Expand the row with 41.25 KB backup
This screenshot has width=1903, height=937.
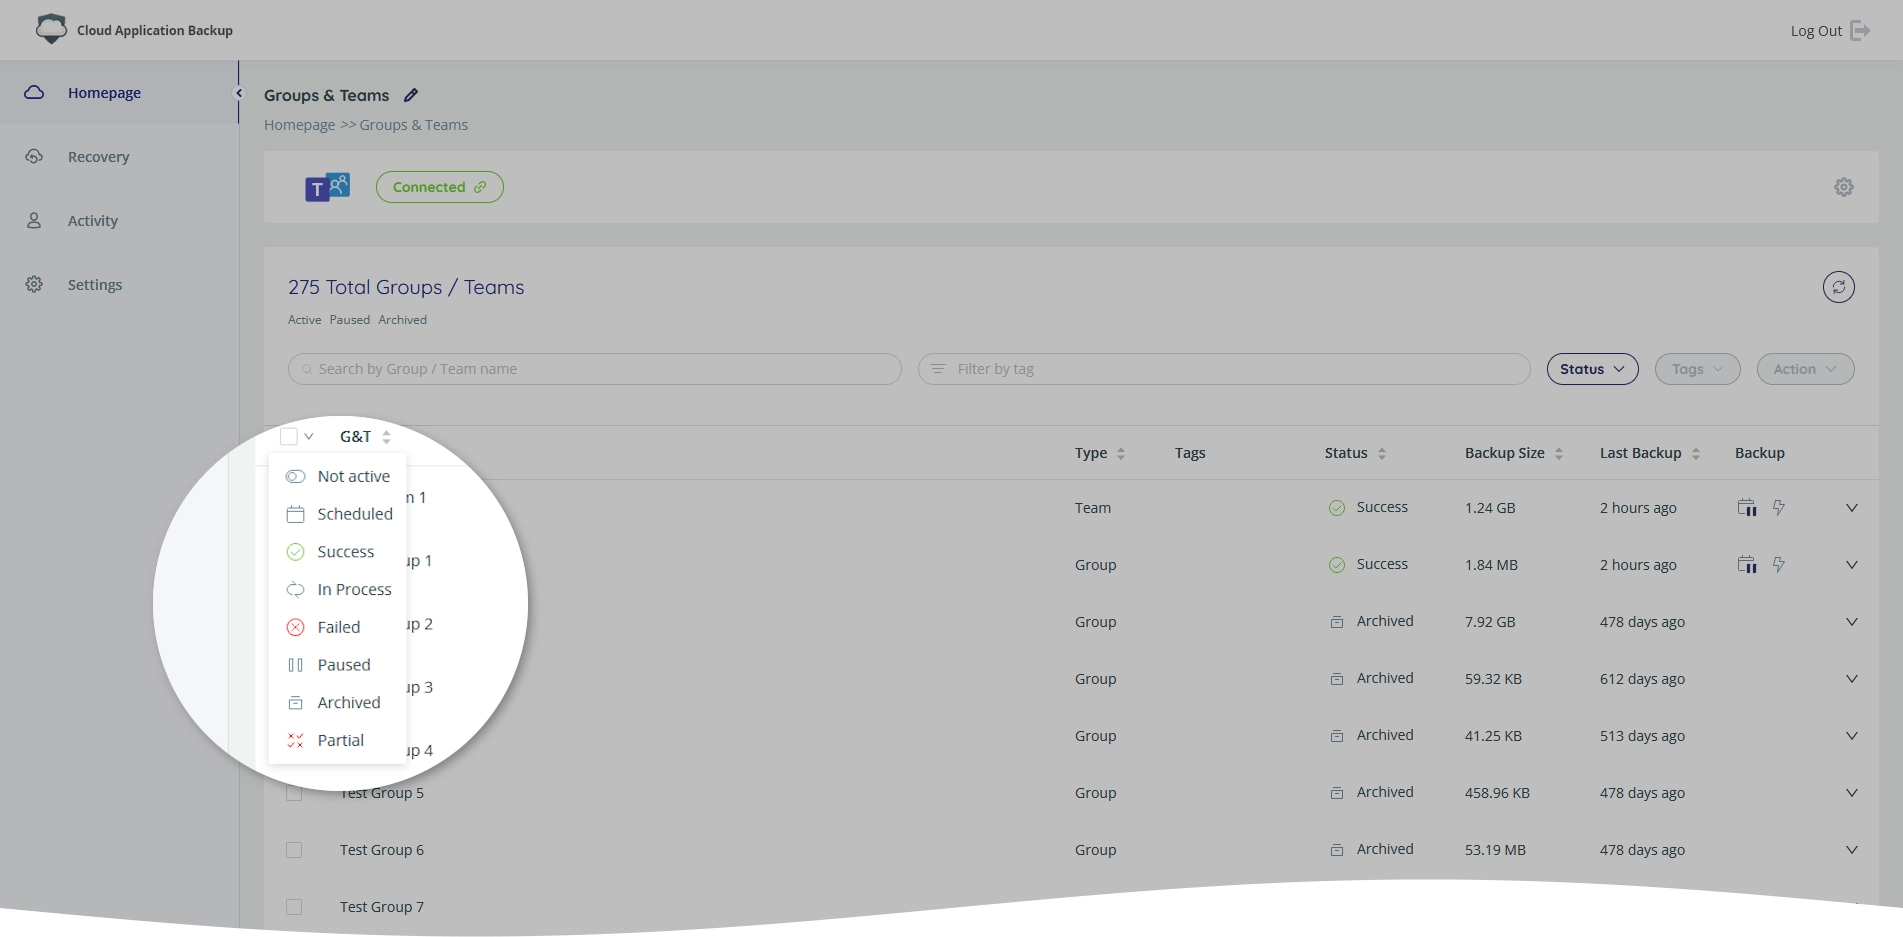[1852, 736]
